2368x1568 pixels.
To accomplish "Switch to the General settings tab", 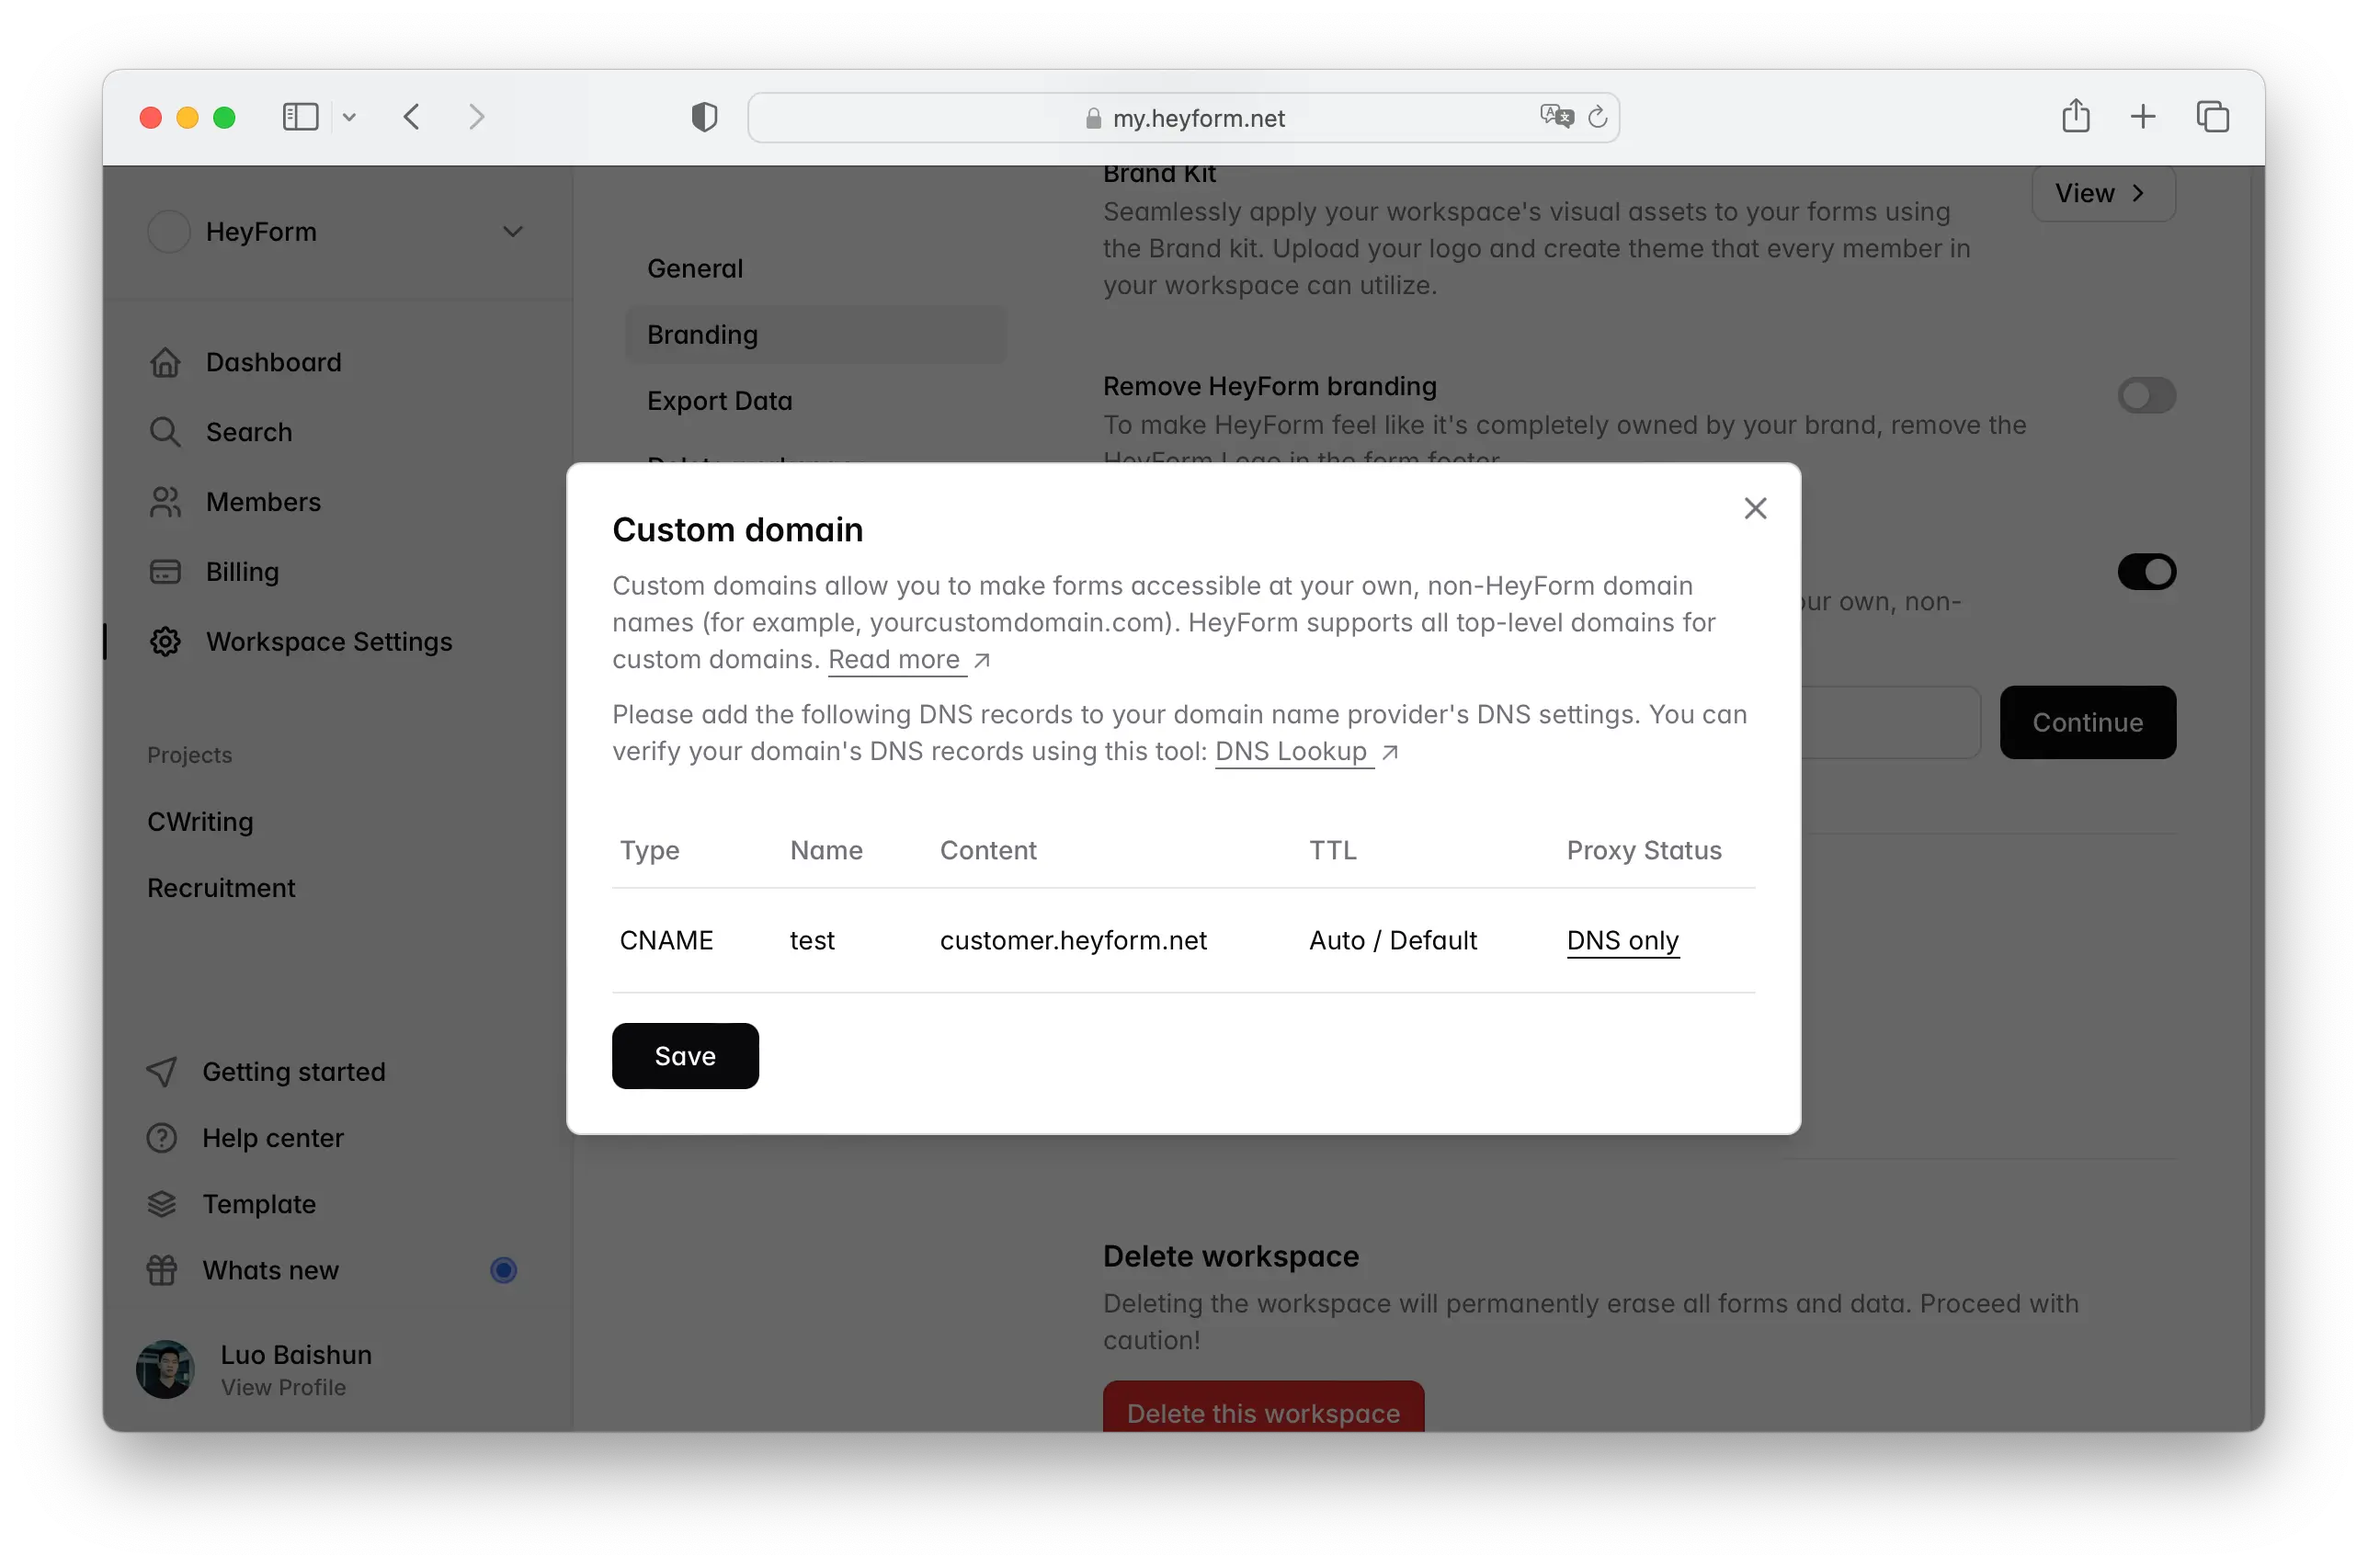I will 694,268.
